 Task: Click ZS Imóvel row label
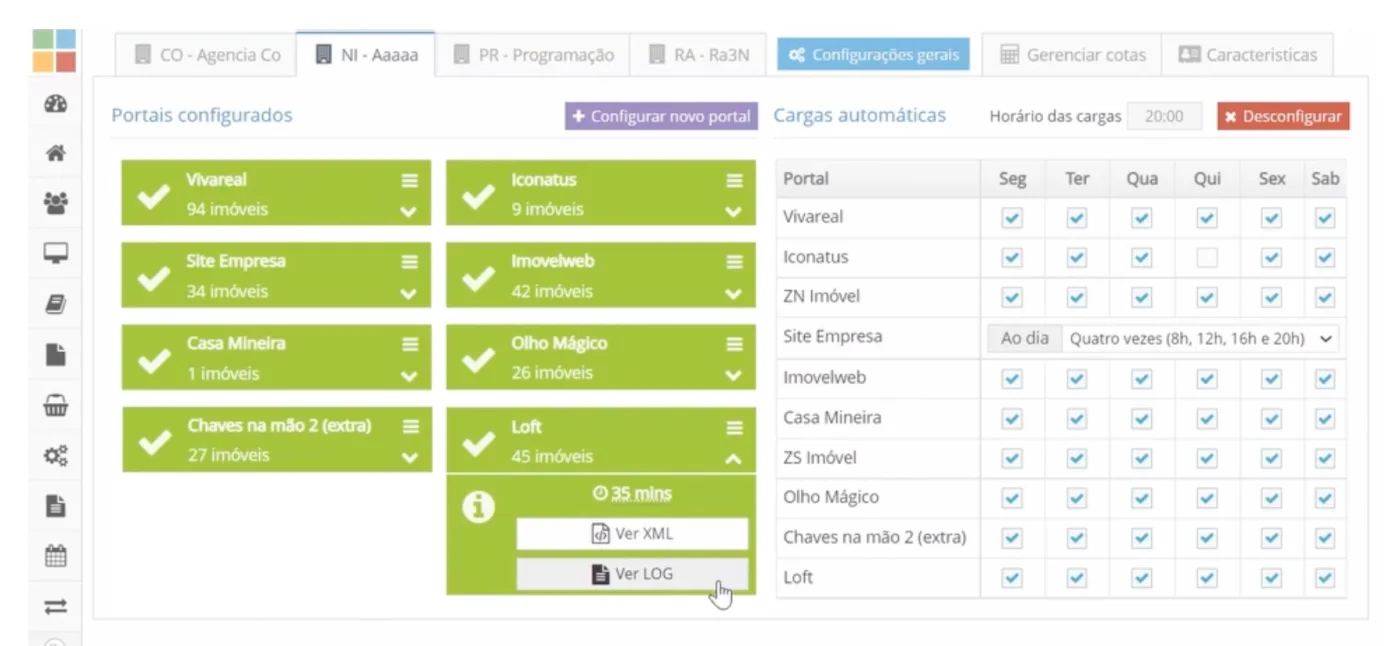820,458
